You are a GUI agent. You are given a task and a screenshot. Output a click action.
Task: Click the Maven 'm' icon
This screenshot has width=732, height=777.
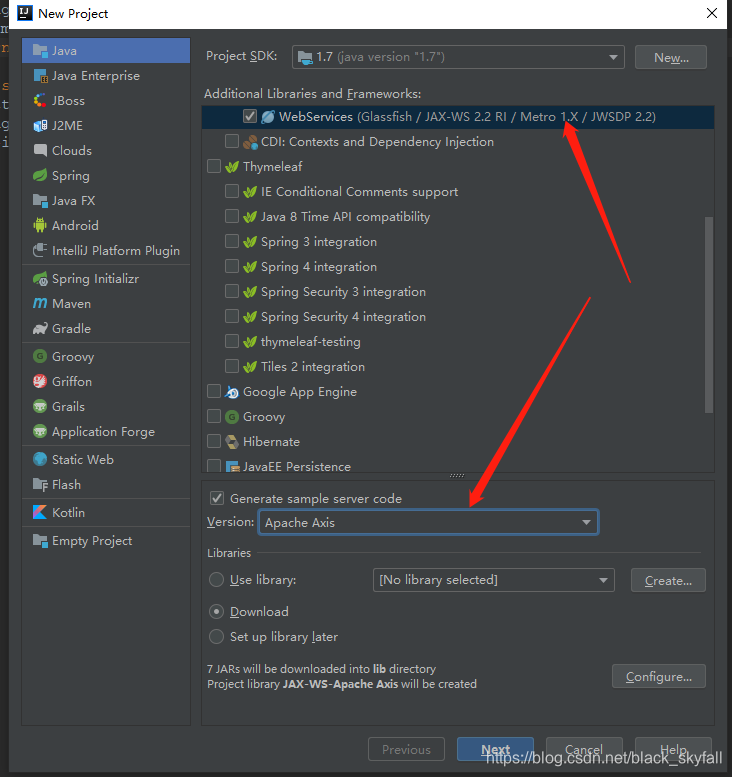40,303
